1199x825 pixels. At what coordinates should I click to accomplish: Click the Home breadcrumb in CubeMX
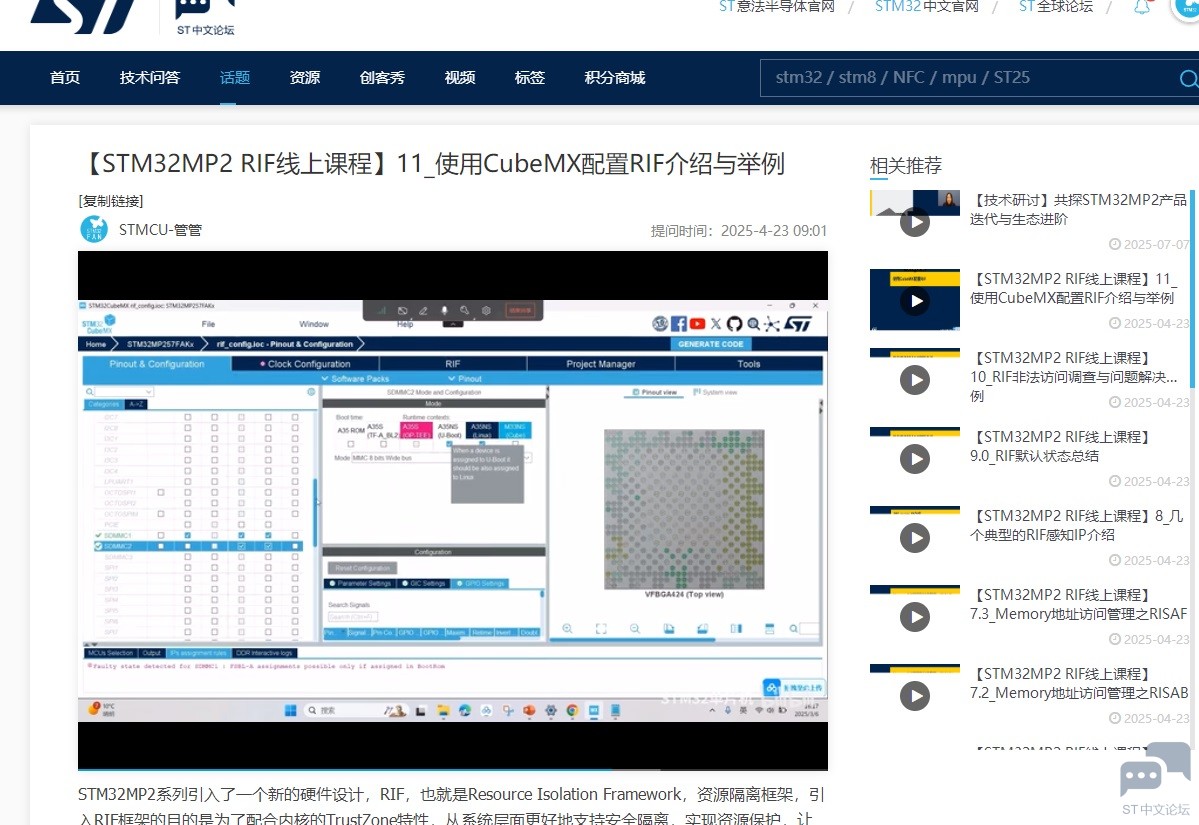[96, 344]
